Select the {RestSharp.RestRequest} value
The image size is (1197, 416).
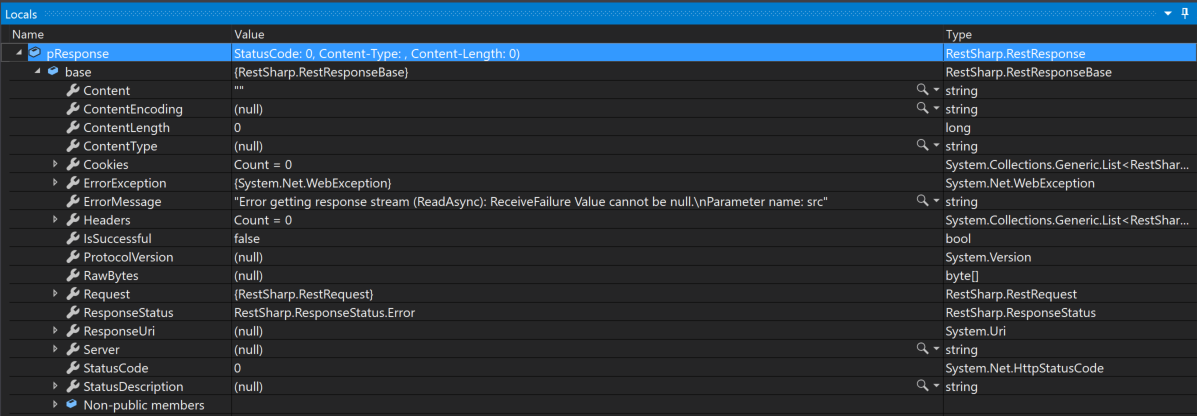pos(303,294)
